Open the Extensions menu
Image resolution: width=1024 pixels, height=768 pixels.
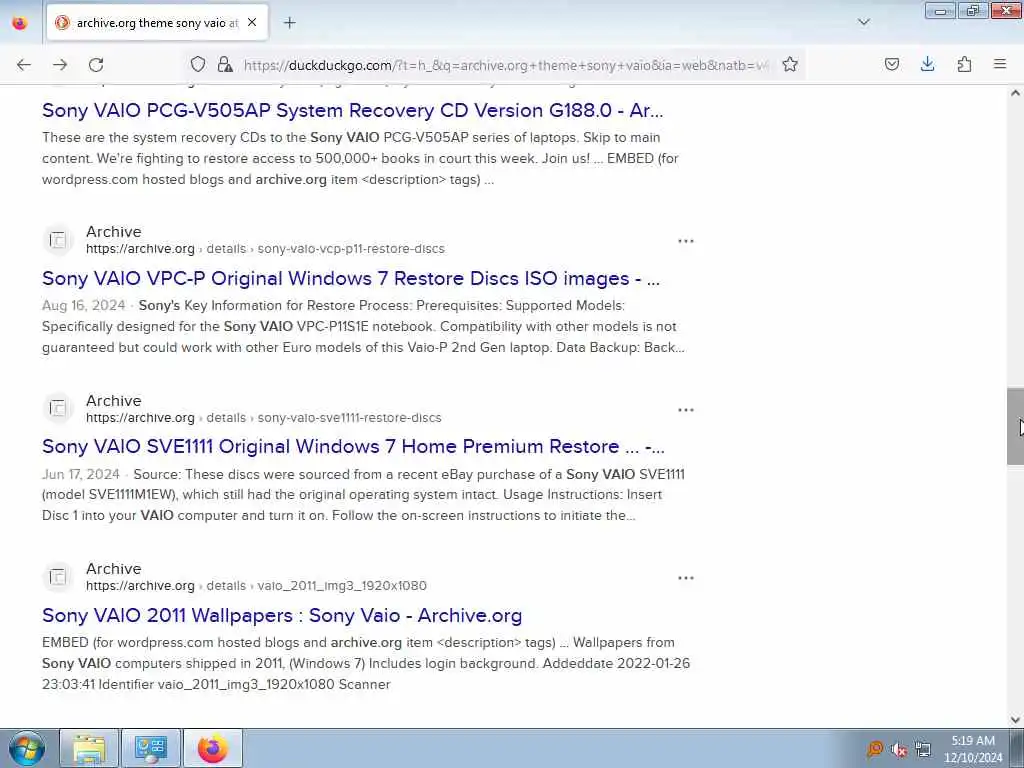click(x=964, y=64)
